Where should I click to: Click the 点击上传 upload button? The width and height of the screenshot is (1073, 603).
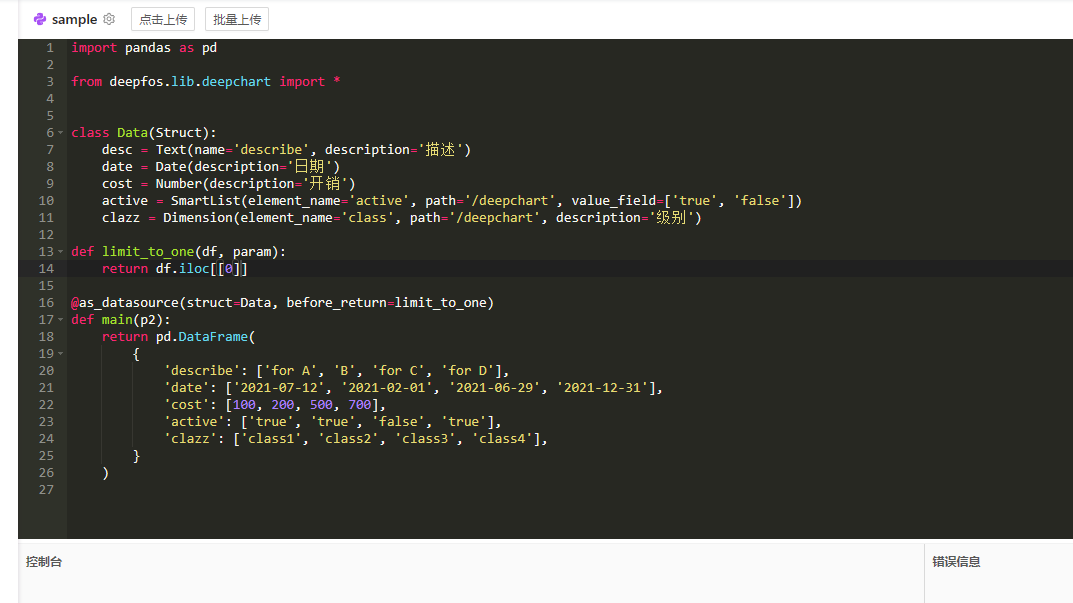click(x=162, y=19)
